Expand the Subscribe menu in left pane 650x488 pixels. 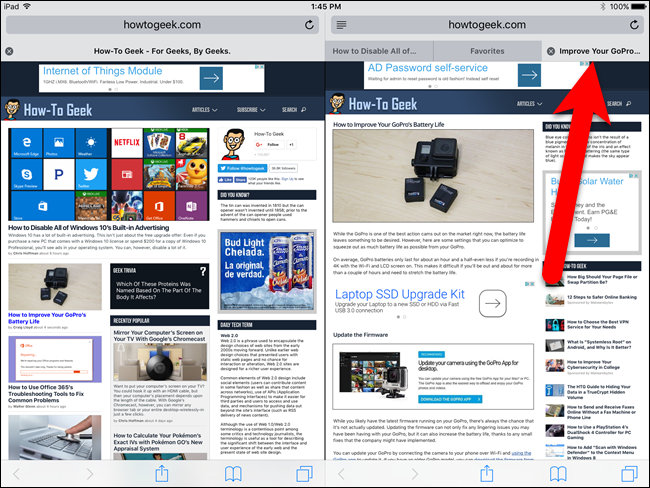tap(251, 110)
